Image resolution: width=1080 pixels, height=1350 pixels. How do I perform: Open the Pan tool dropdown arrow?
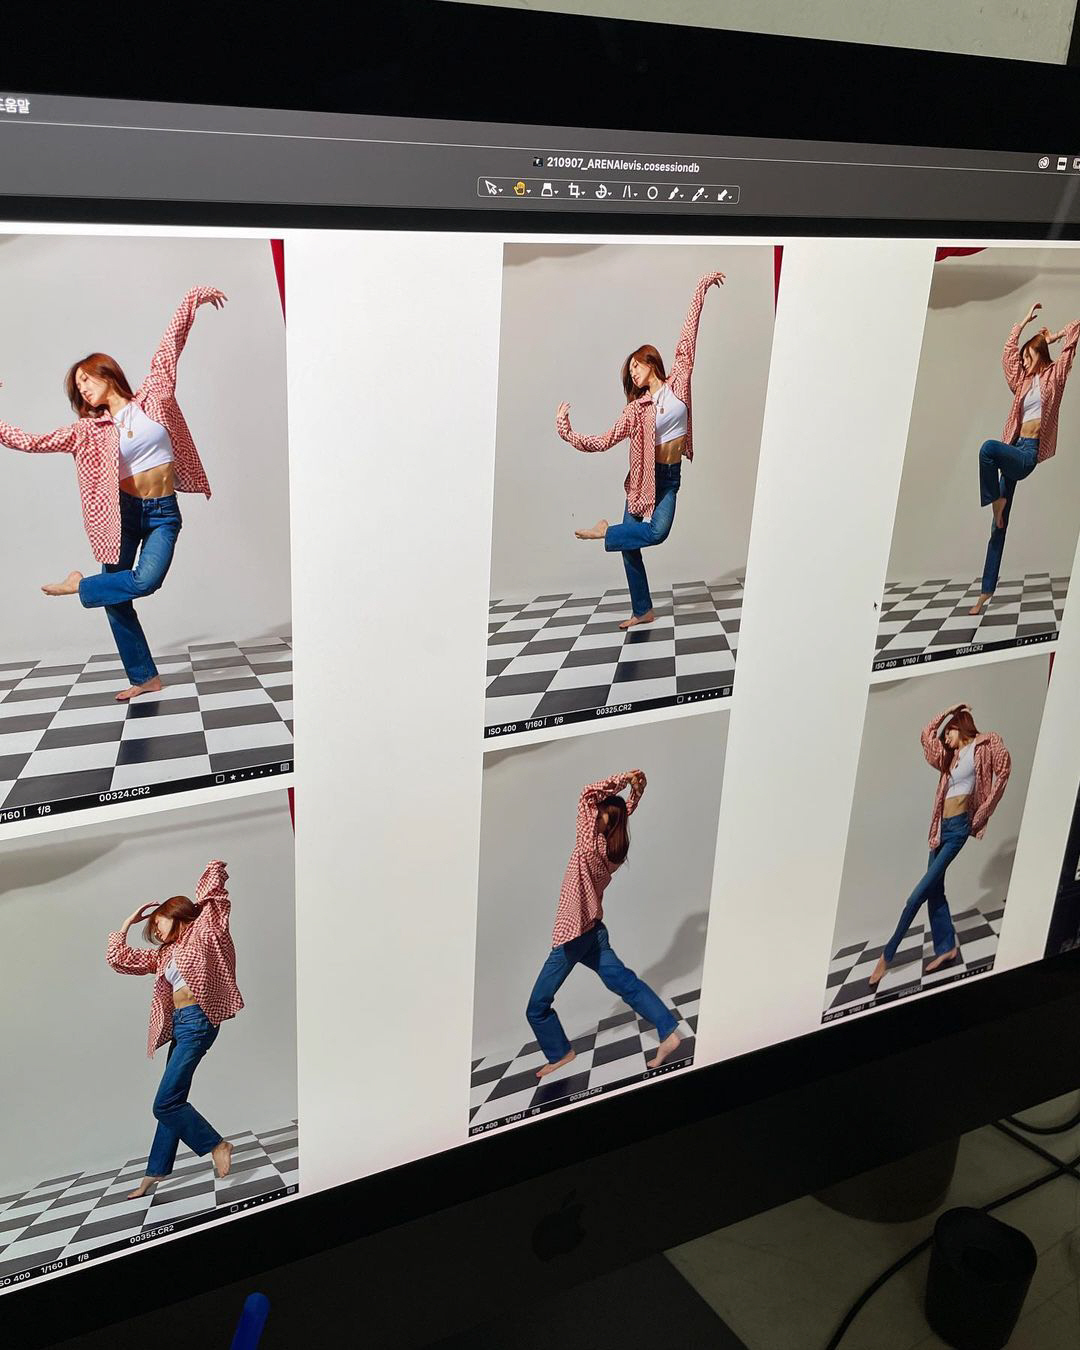click(x=529, y=191)
